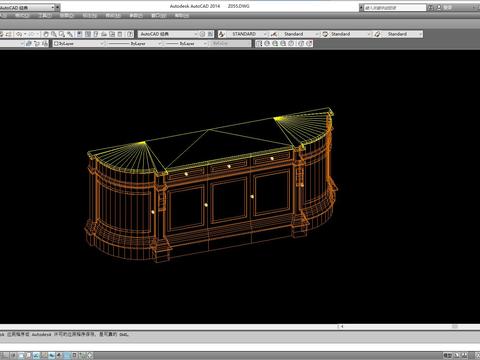Open the 修改 (Modify) menu
Screen dimensions: 480x360
[x=113, y=16]
